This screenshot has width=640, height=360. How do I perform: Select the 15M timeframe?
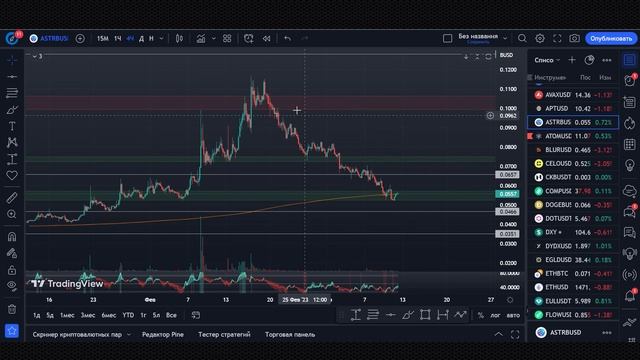coord(102,38)
